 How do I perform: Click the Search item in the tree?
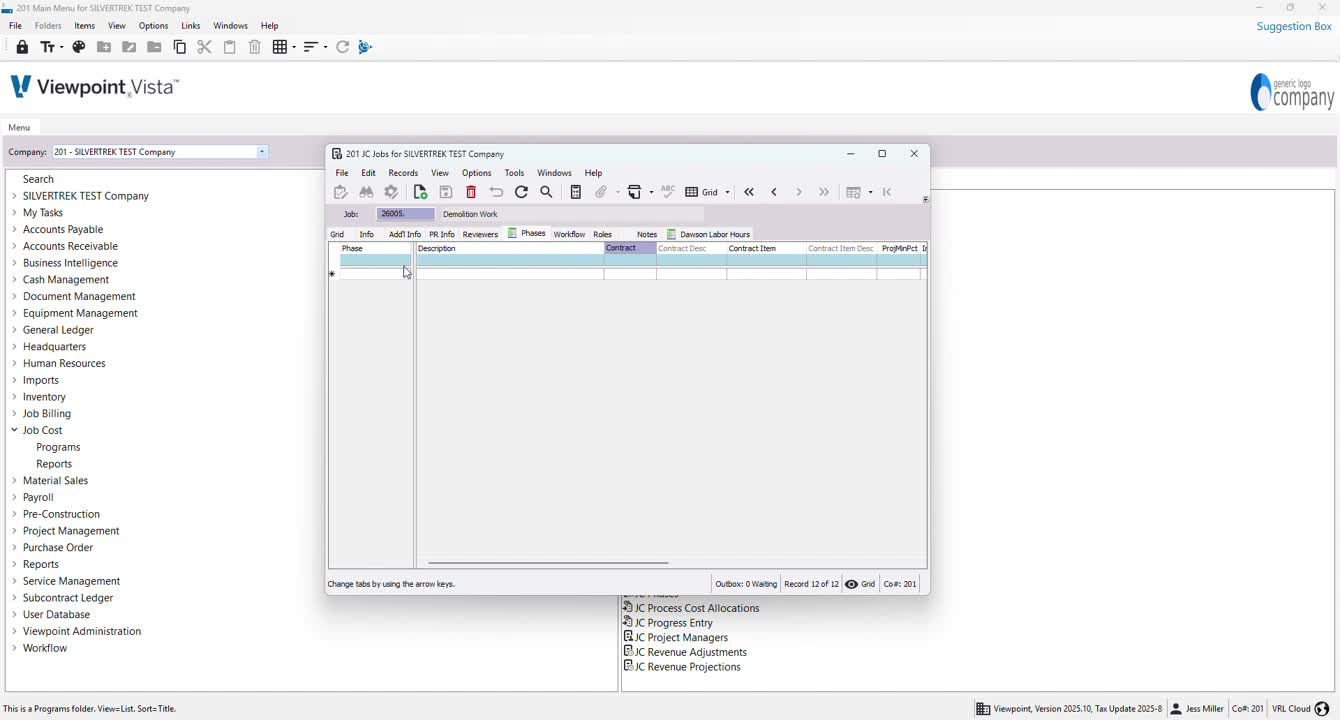[x=38, y=179]
